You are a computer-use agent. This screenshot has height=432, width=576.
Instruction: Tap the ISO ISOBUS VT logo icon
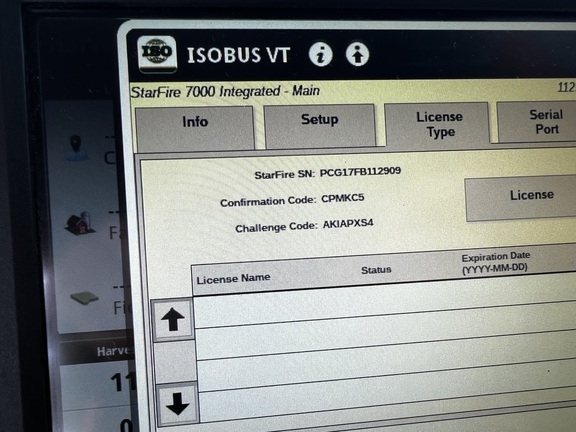click(157, 54)
